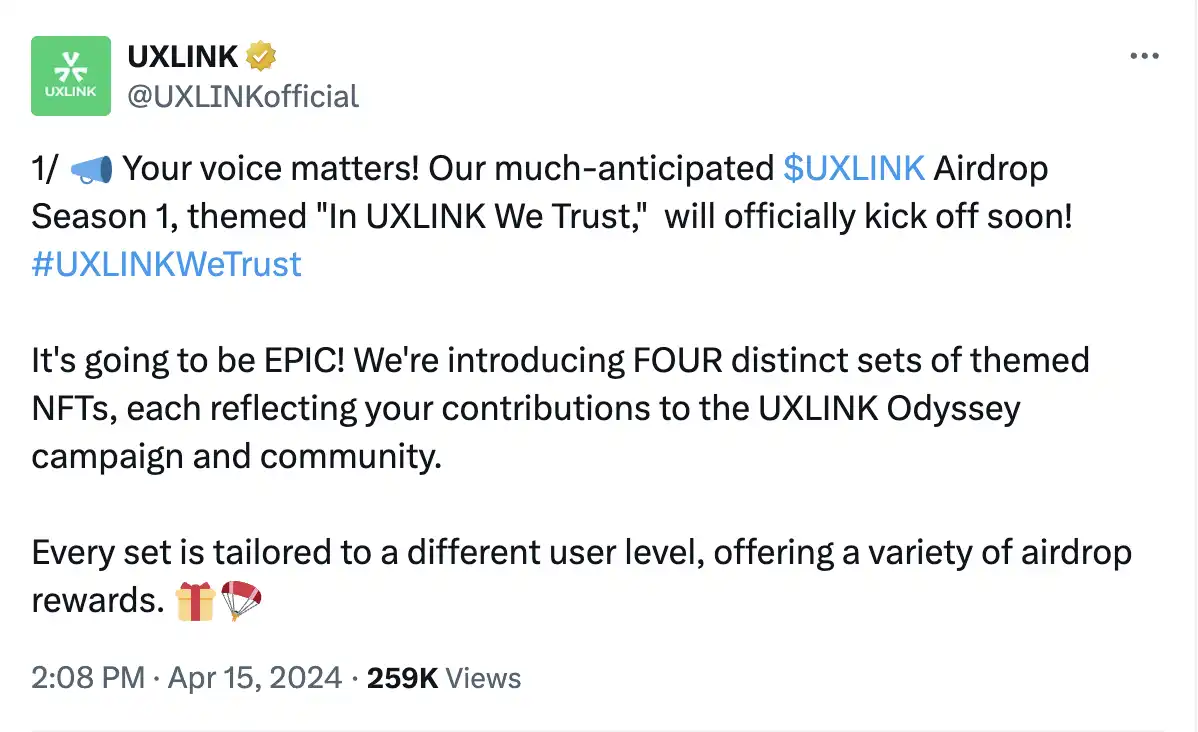Click the $UXLINK cashtag link
Viewport: 1198px width, 732px height.
(x=854, y=168)
